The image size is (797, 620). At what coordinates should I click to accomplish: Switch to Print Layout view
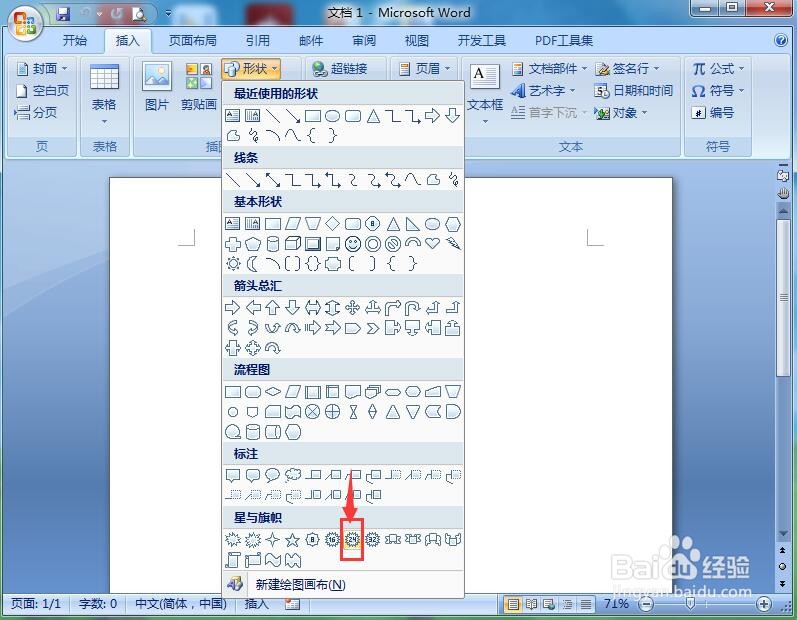513,604
